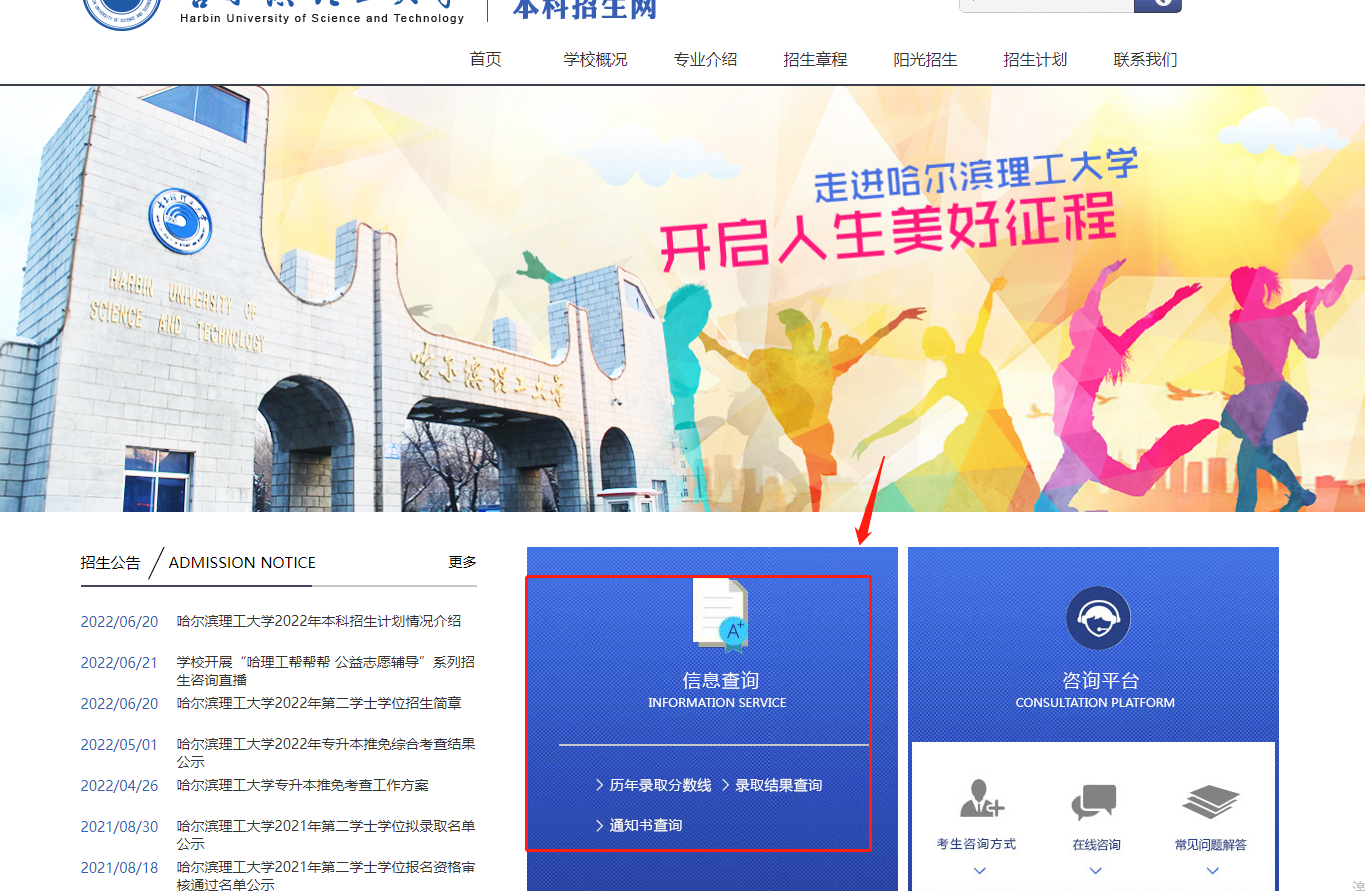The width and height of the screenshot is (1365, 891).
Task: Click the 咨询平台 headset icon
Action: coord(1098,618)
